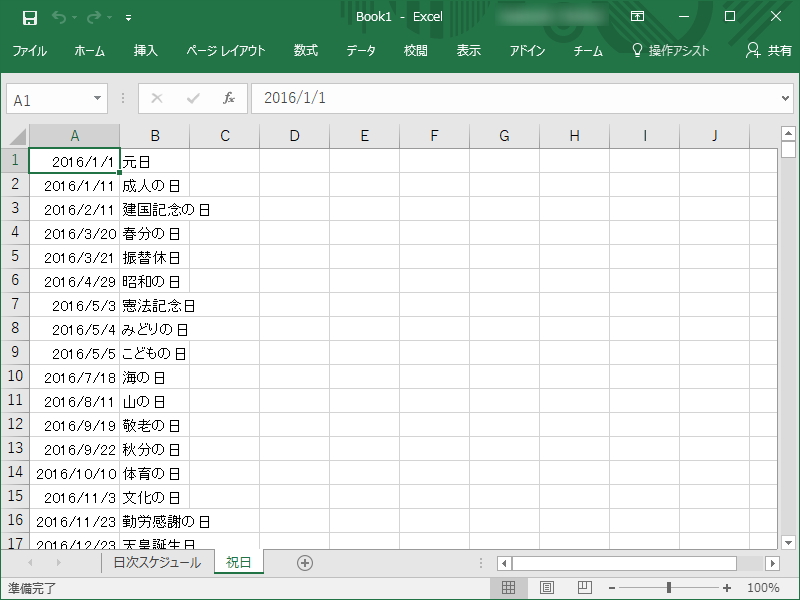Click the vertical scrollbar up arrow
This screenshot has width=800, height=600.
pyautogui.click(x=788, y=134)
